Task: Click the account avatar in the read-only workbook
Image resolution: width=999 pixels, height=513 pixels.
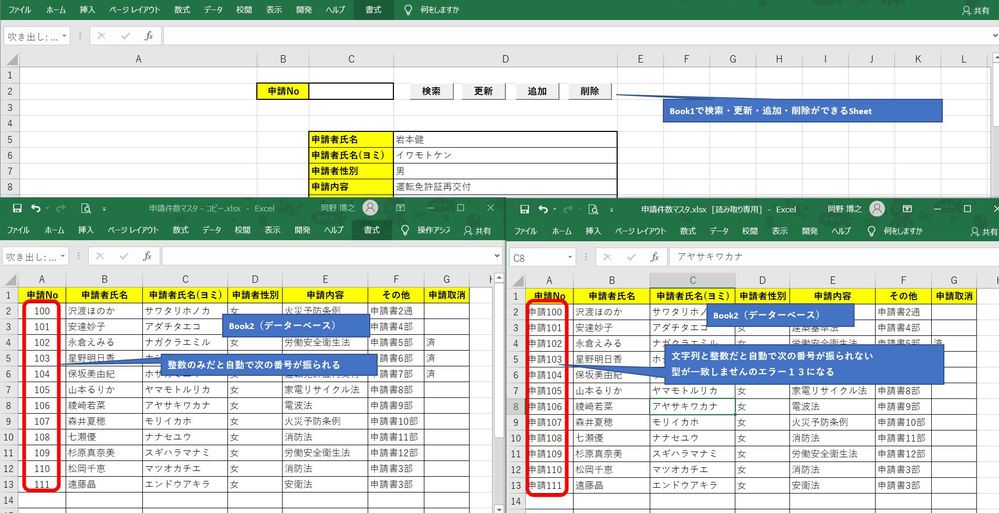Action: tap(877, 208)
